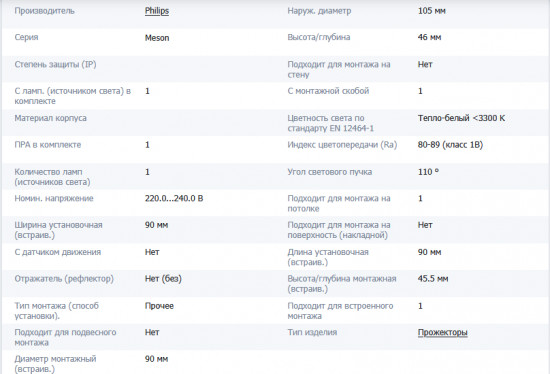This screenshot has height=374, width=550.
Task: Select the Угол светового пучка label
Action: pyautogui.click(x=329, y=172)
